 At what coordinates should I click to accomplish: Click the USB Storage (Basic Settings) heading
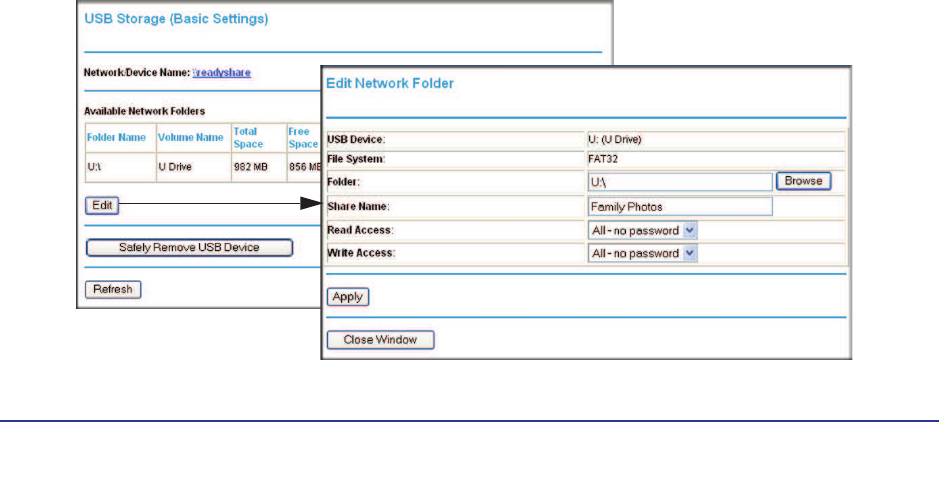coord(176,19)
